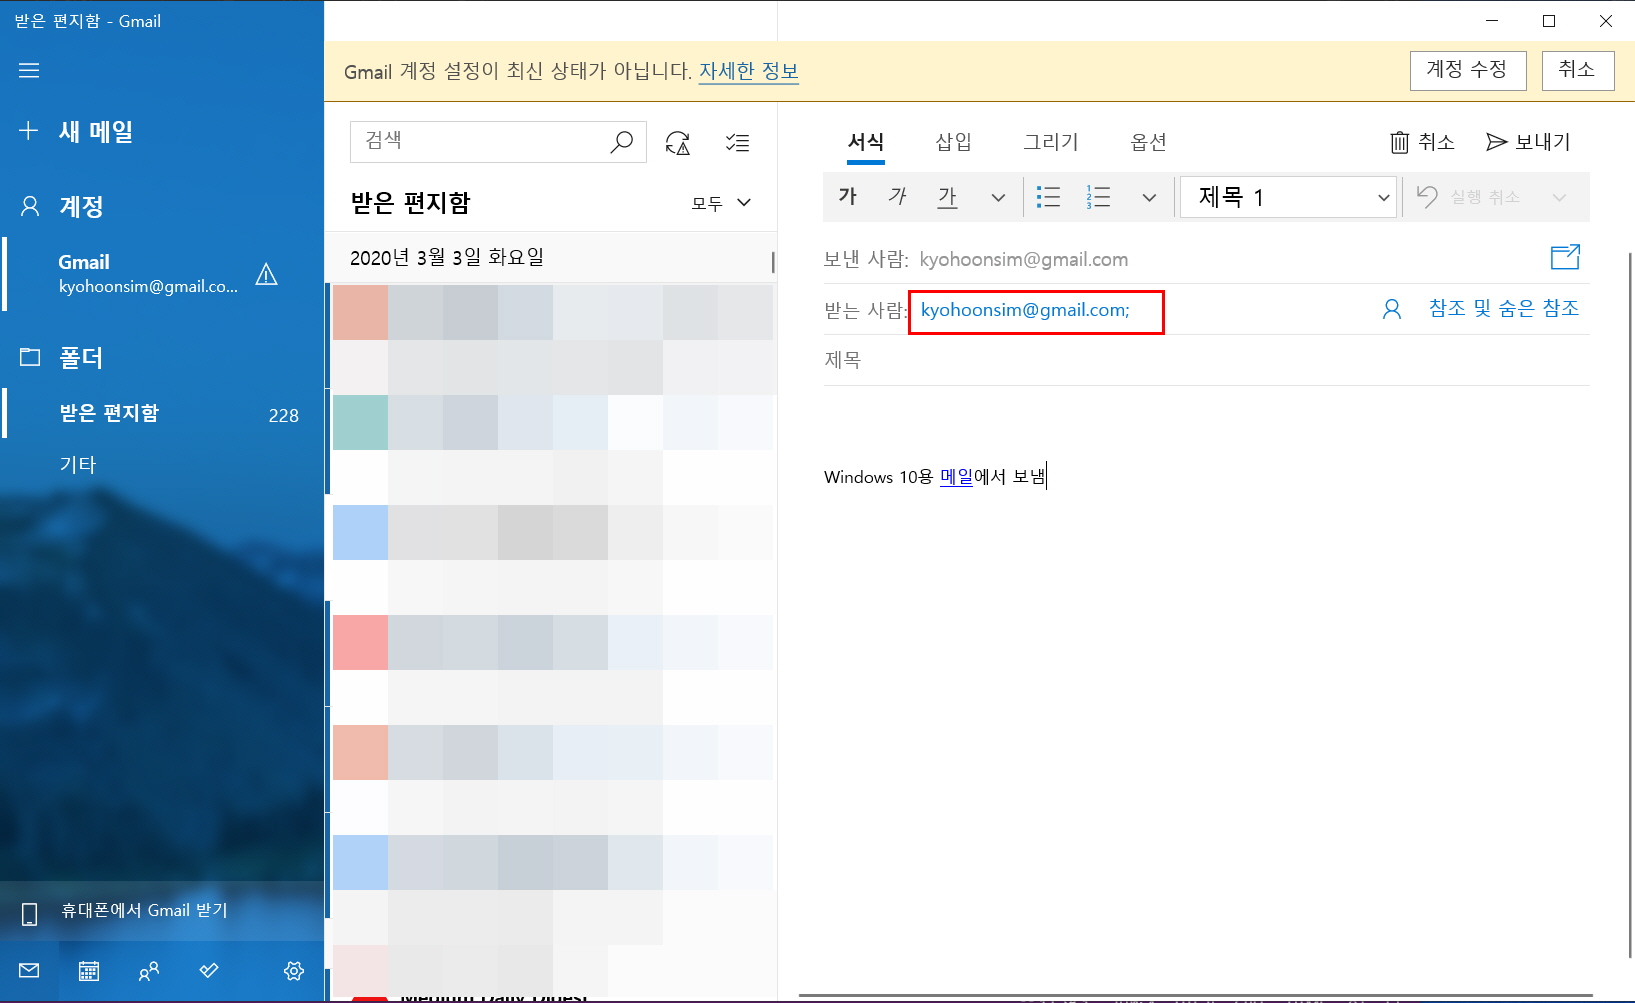Image resolution: width=1635 pixels, height=1003 pixels.
Task: Discard the draft with the trash 취소 button
Action: 1422,142
